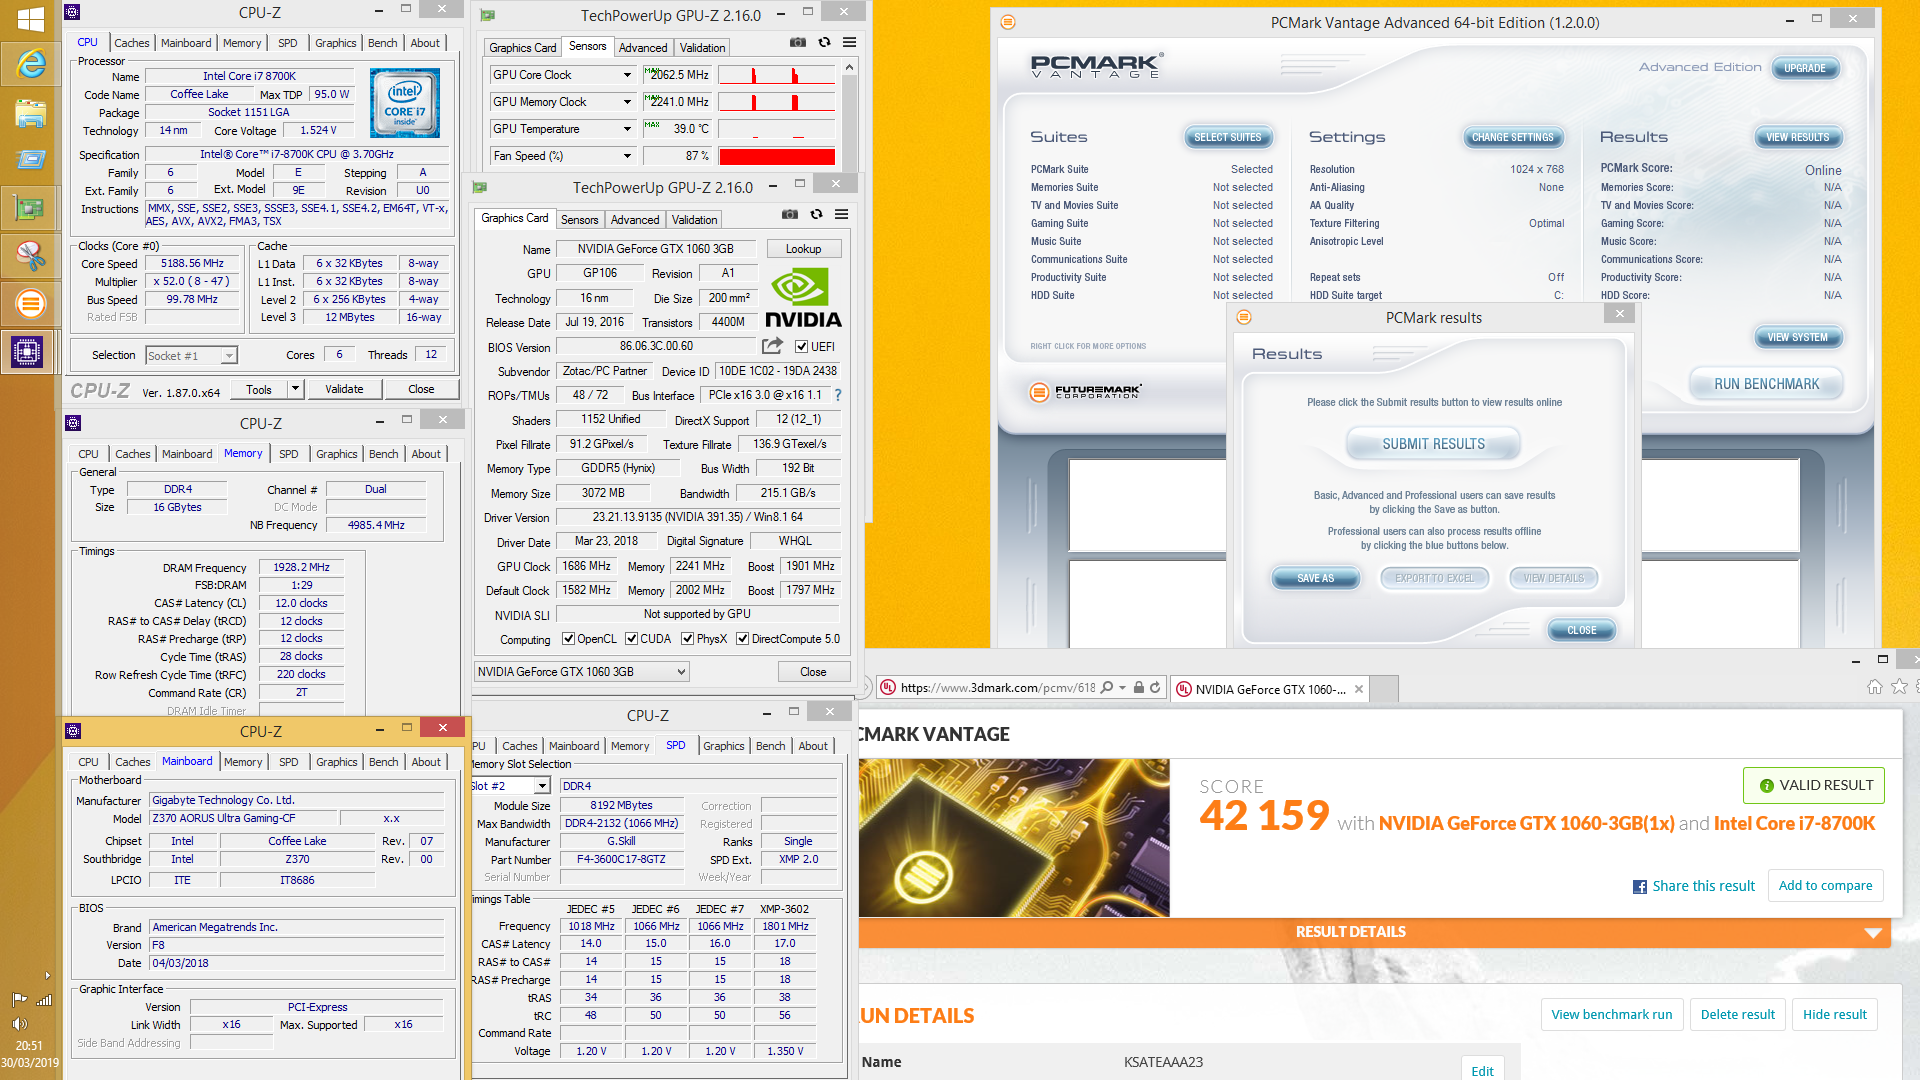Click the GPU-Z graphics card taskbar icon
The image size is (1920, 1080).
(30, 208)
